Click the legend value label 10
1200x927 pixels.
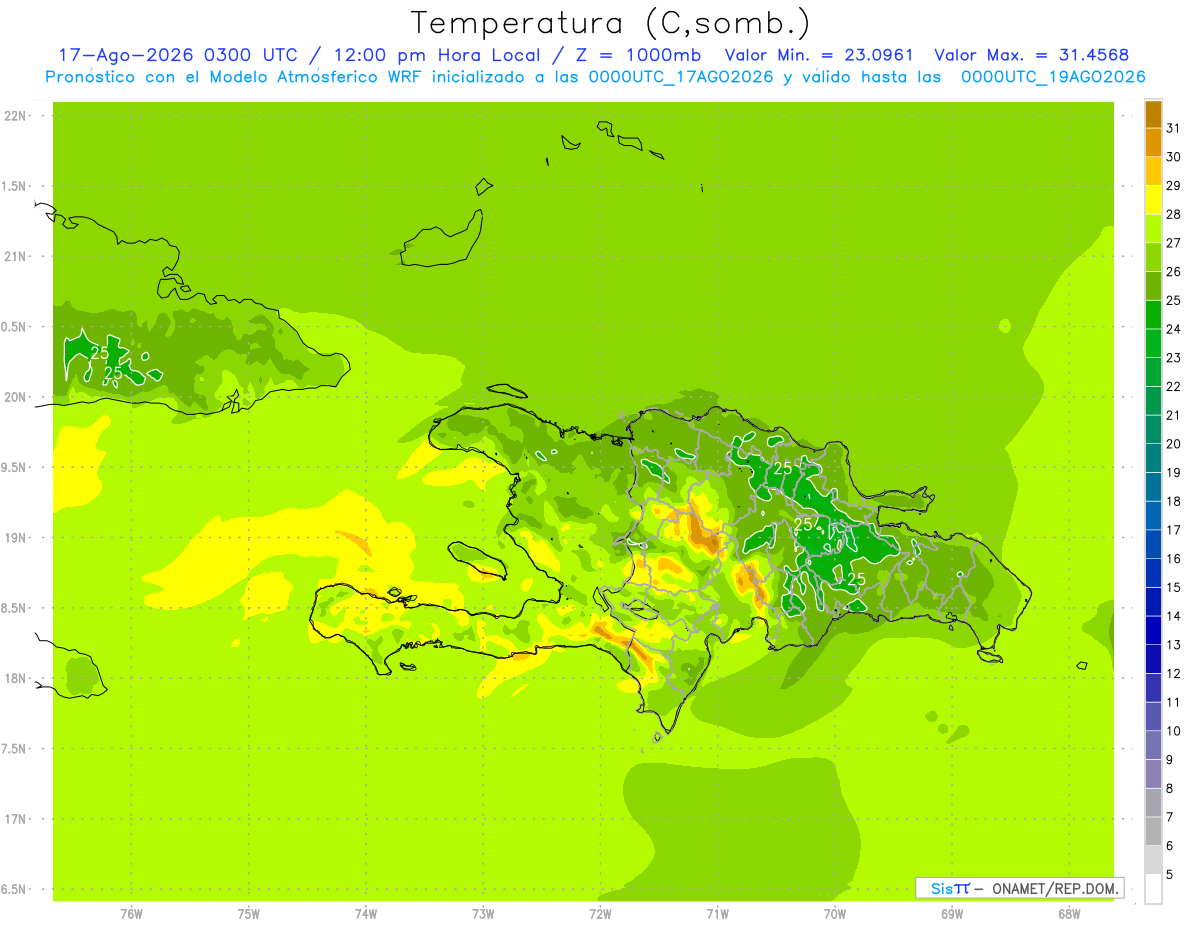1174,731
